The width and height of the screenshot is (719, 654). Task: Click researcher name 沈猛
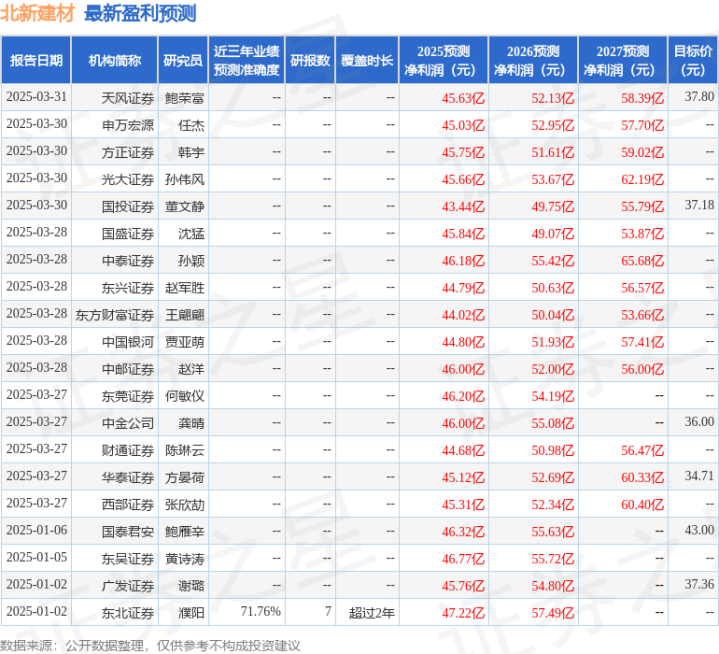191,233
